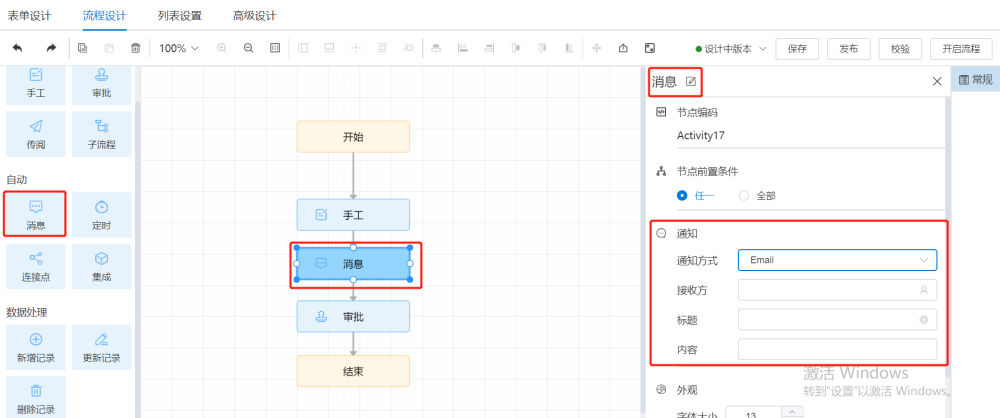Choose the 集成 integration node tool
Viewport: 1000px width, 418px height.
tap(101, 266)
